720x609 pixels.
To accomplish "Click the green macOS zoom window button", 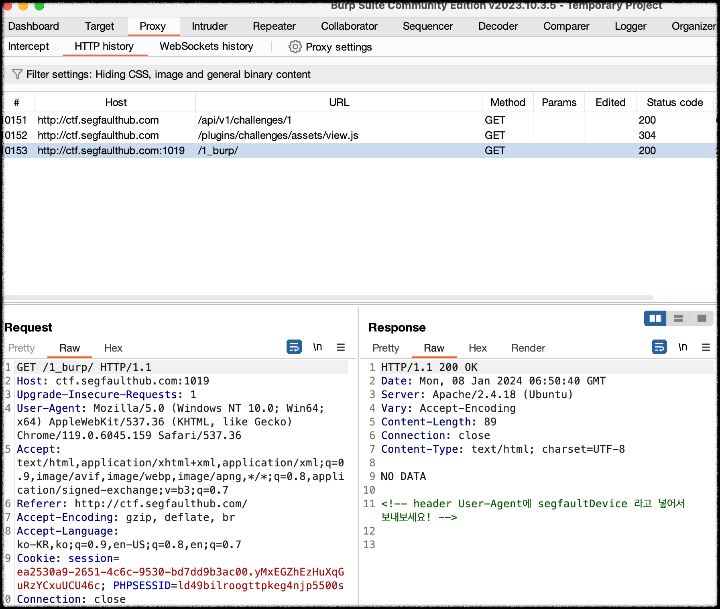I will pos(39,6).
